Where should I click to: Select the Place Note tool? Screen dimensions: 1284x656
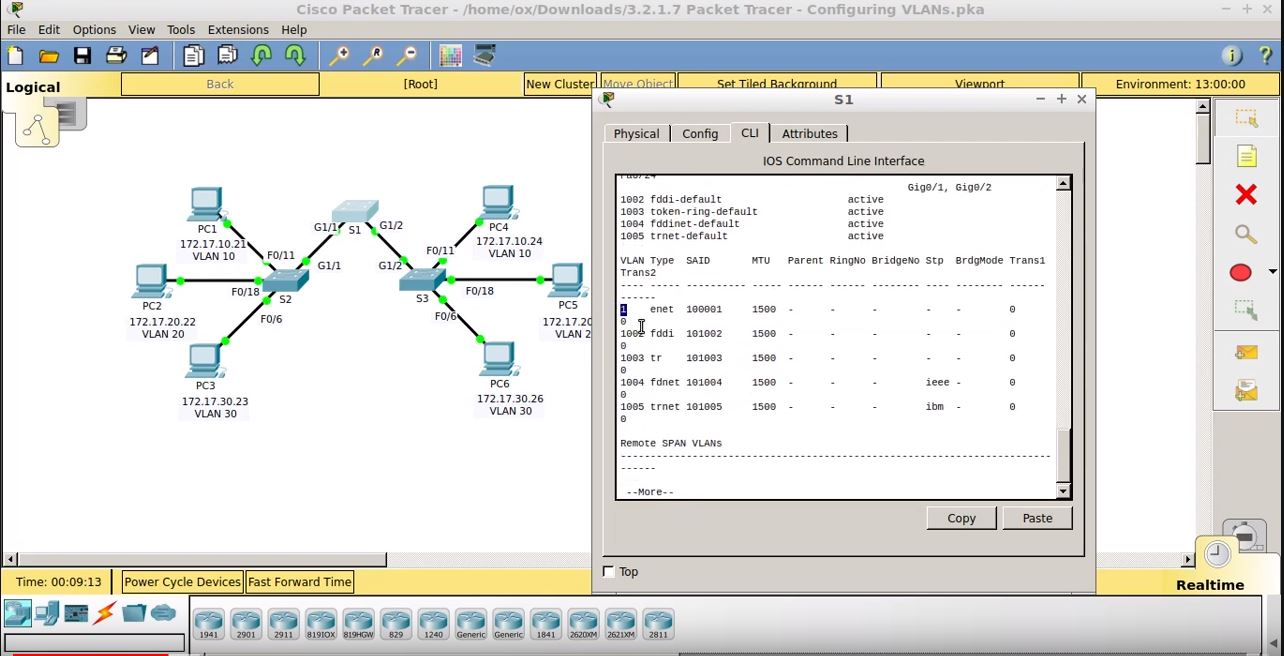(1245, 156)
